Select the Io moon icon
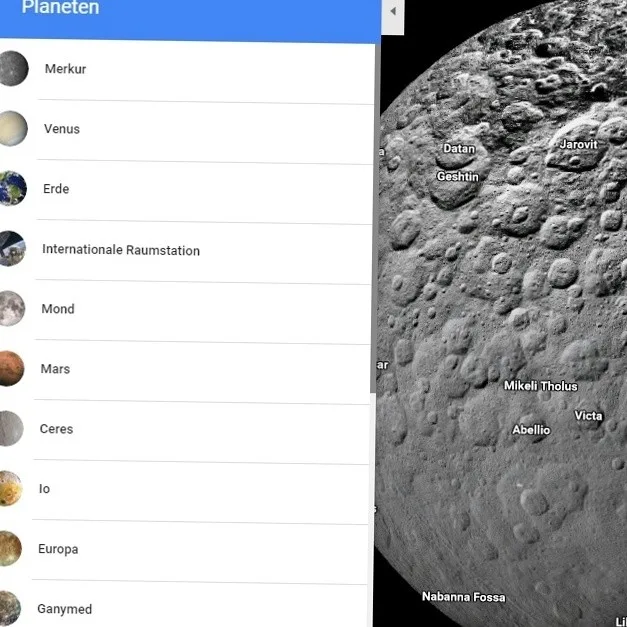Screen dimensions: 627x627 tap(11, 488)
